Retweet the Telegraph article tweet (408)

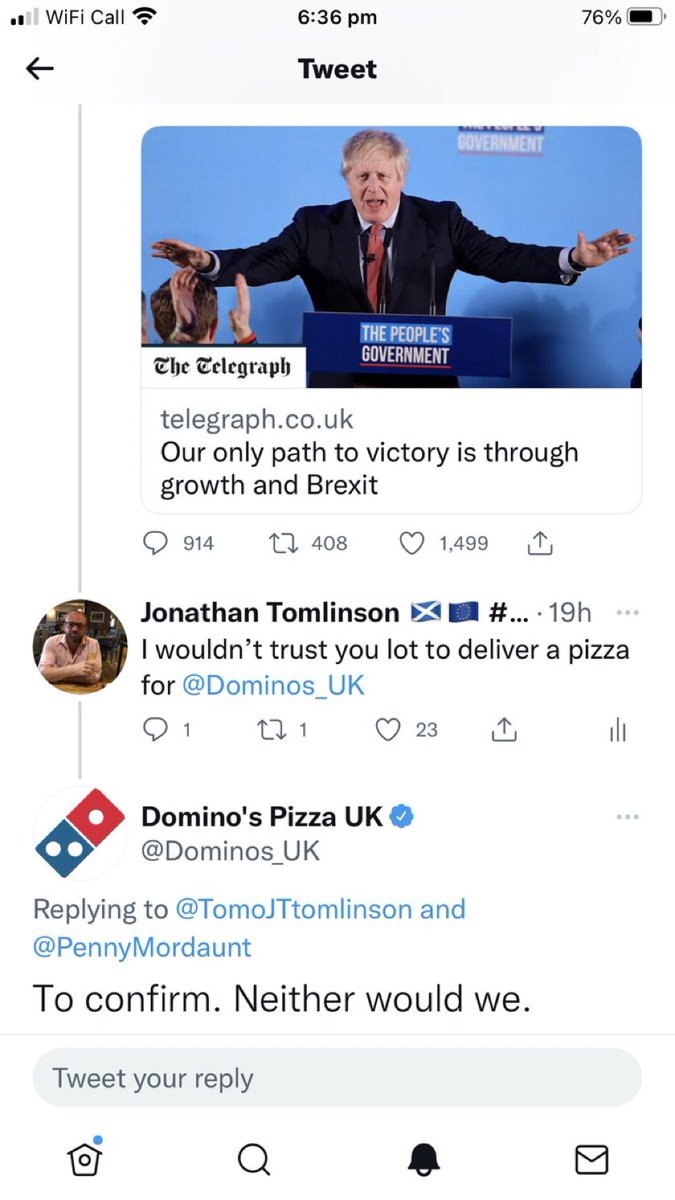tap(309, 543)
